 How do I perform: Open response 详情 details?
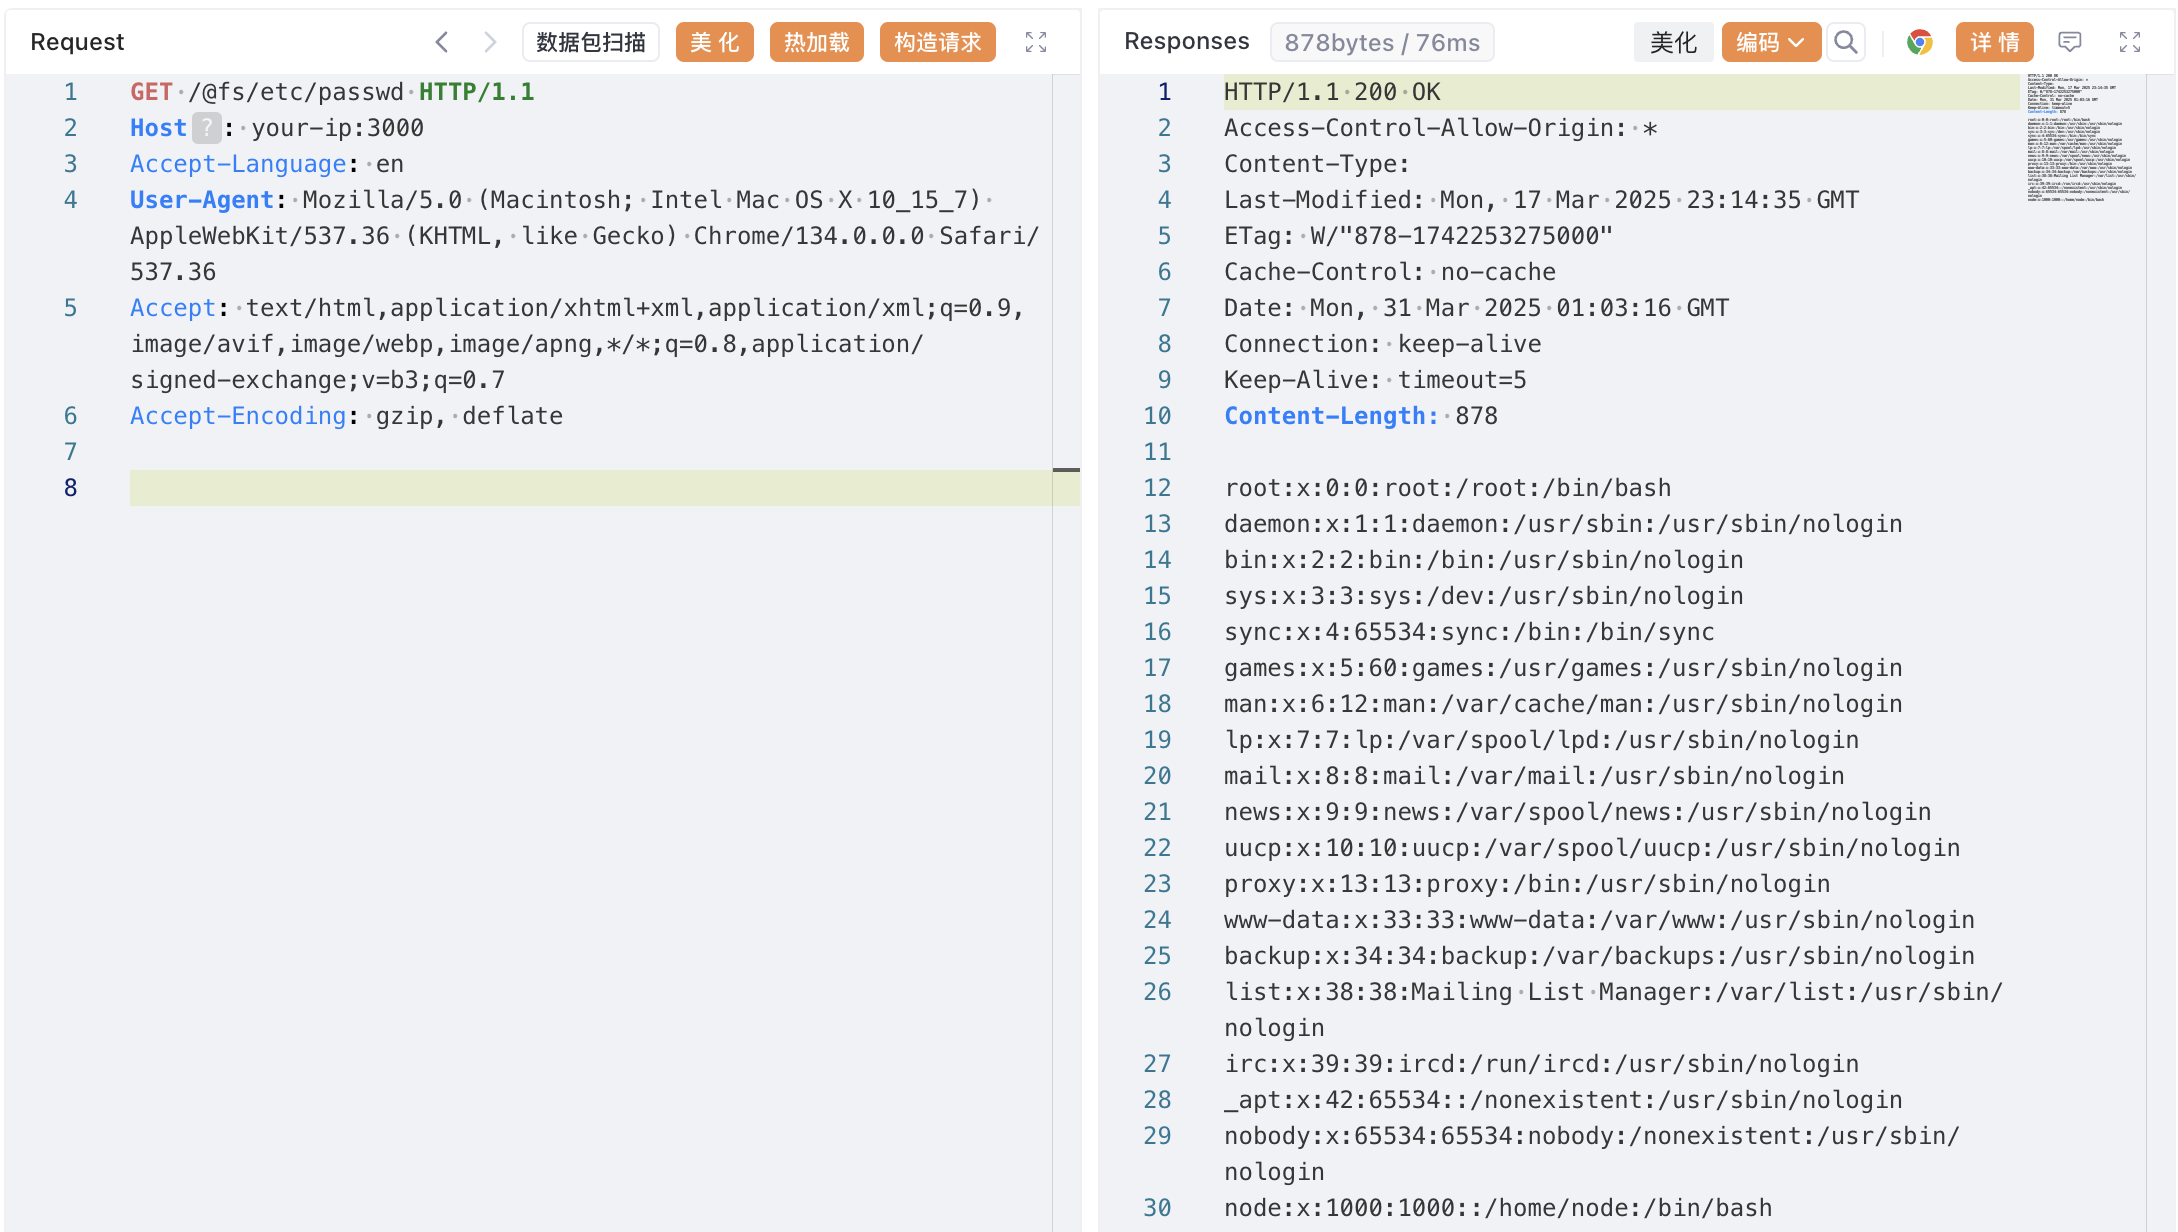[1994, 42]
